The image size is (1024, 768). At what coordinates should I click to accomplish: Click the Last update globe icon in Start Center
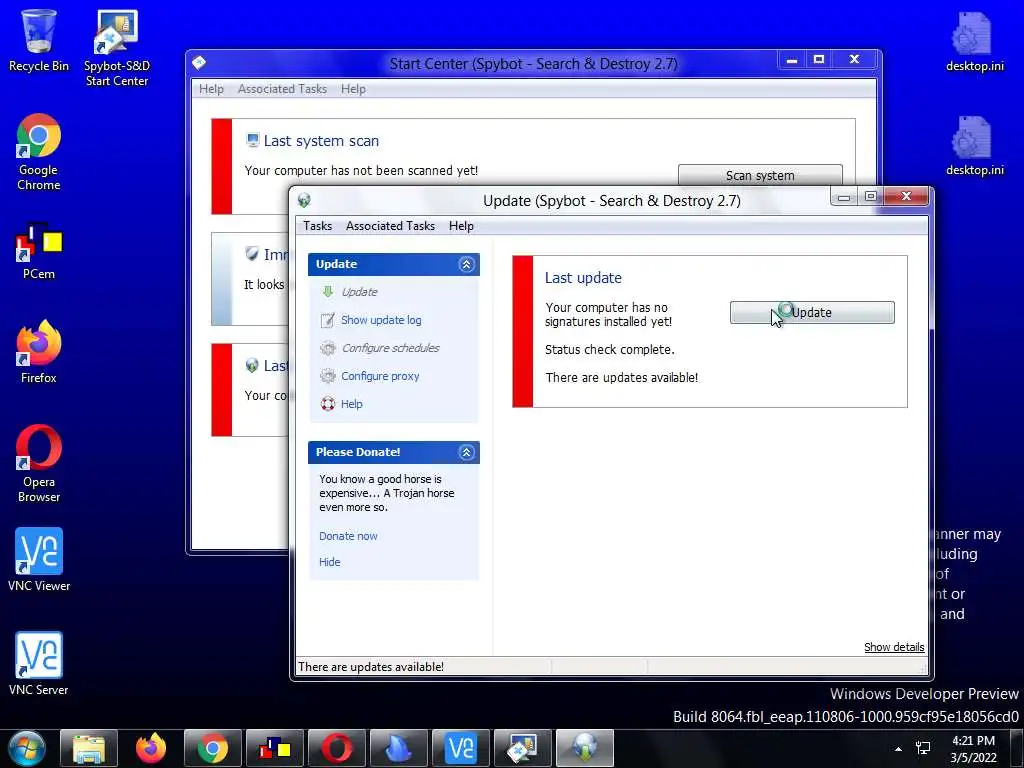point(252,366)
